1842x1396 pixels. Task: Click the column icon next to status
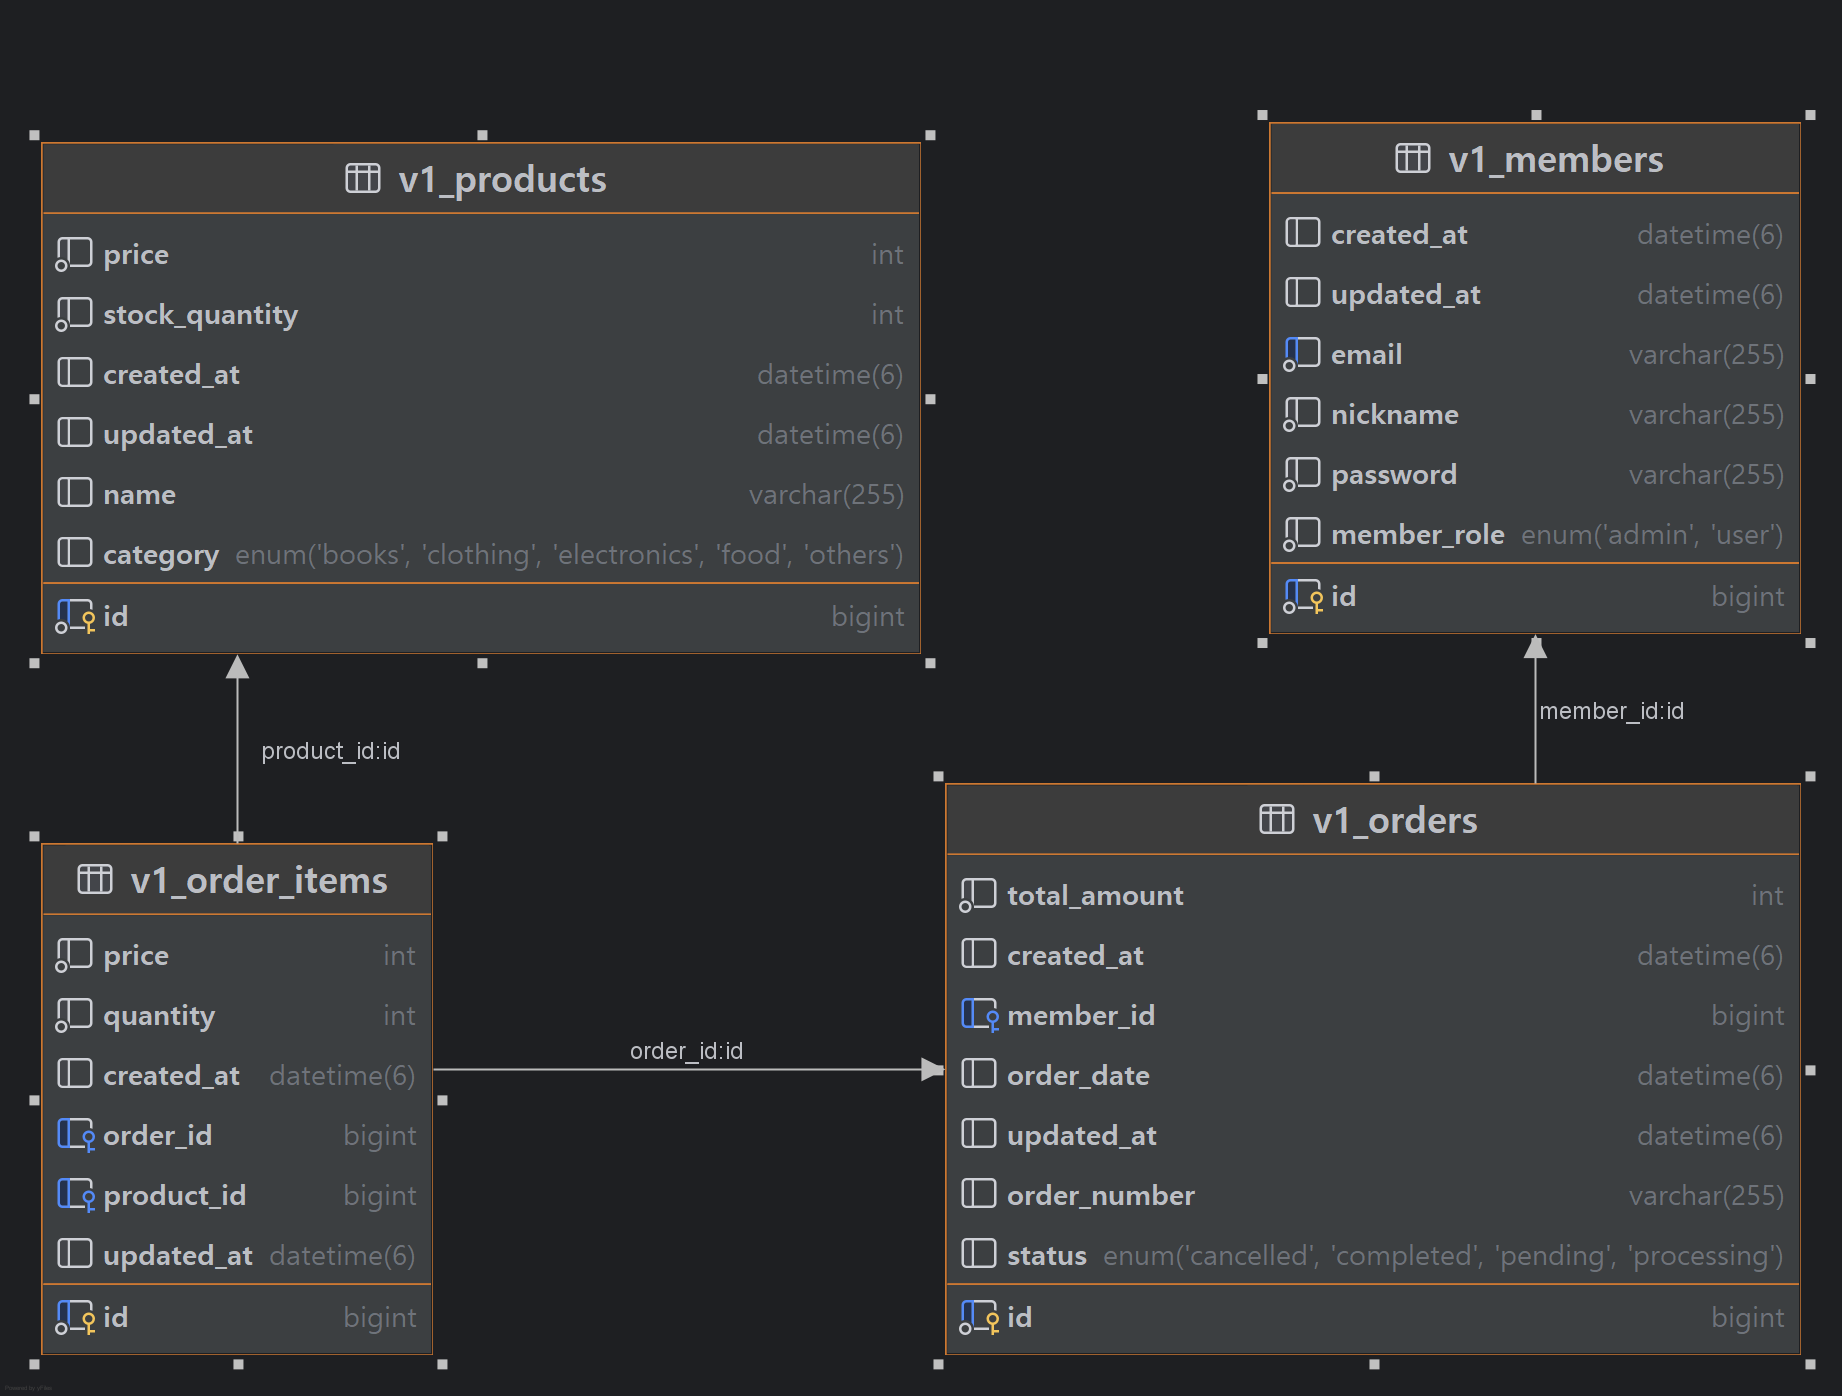point(979,1253)
